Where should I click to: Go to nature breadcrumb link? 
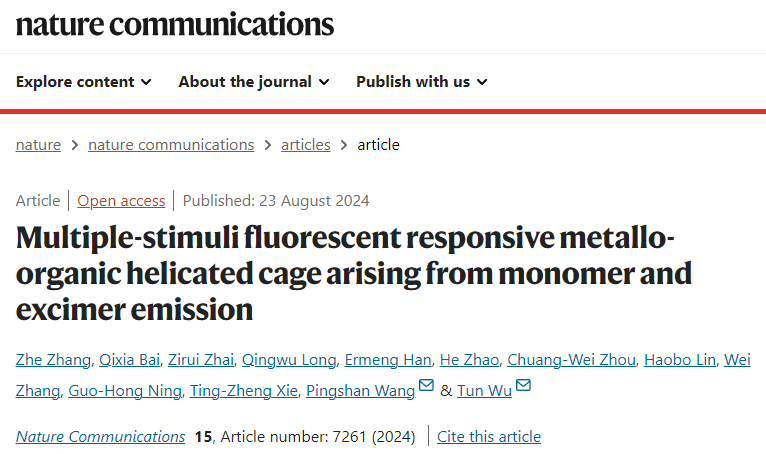(38, 144)
